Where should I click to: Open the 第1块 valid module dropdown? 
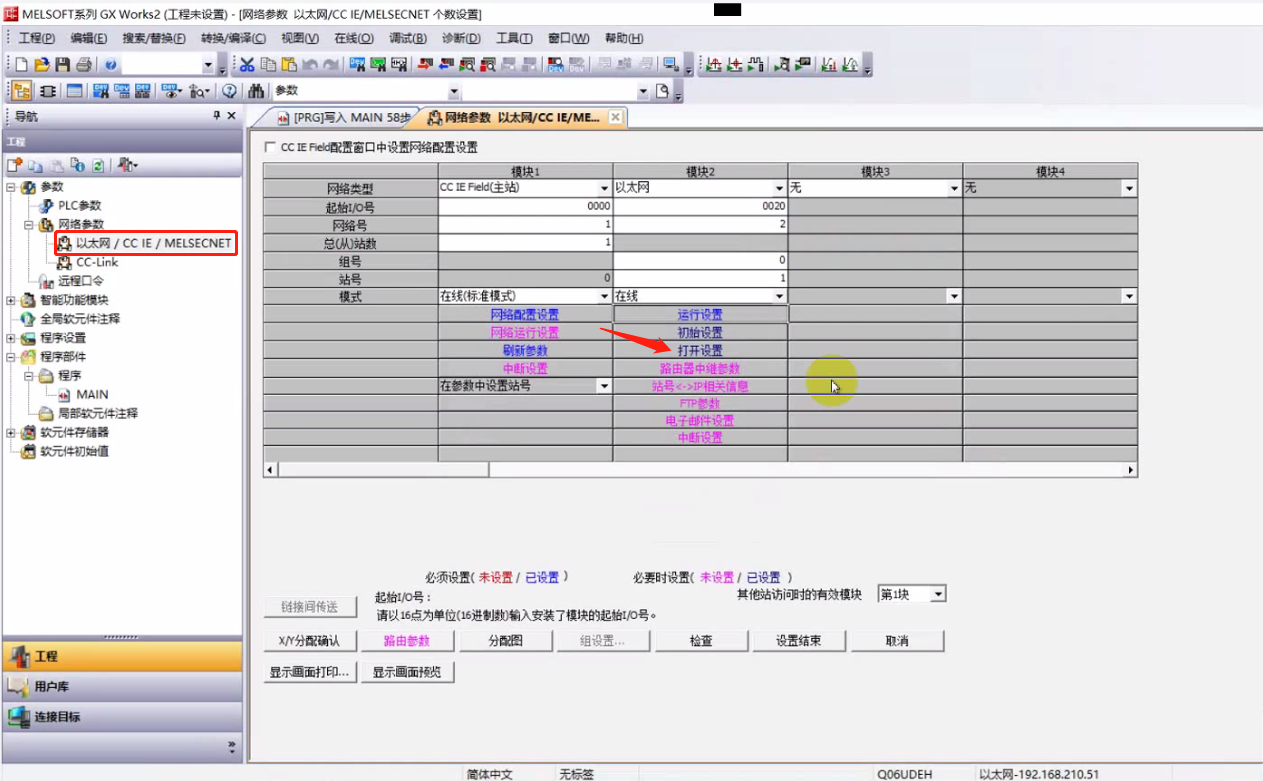click(x=937, y=594)
